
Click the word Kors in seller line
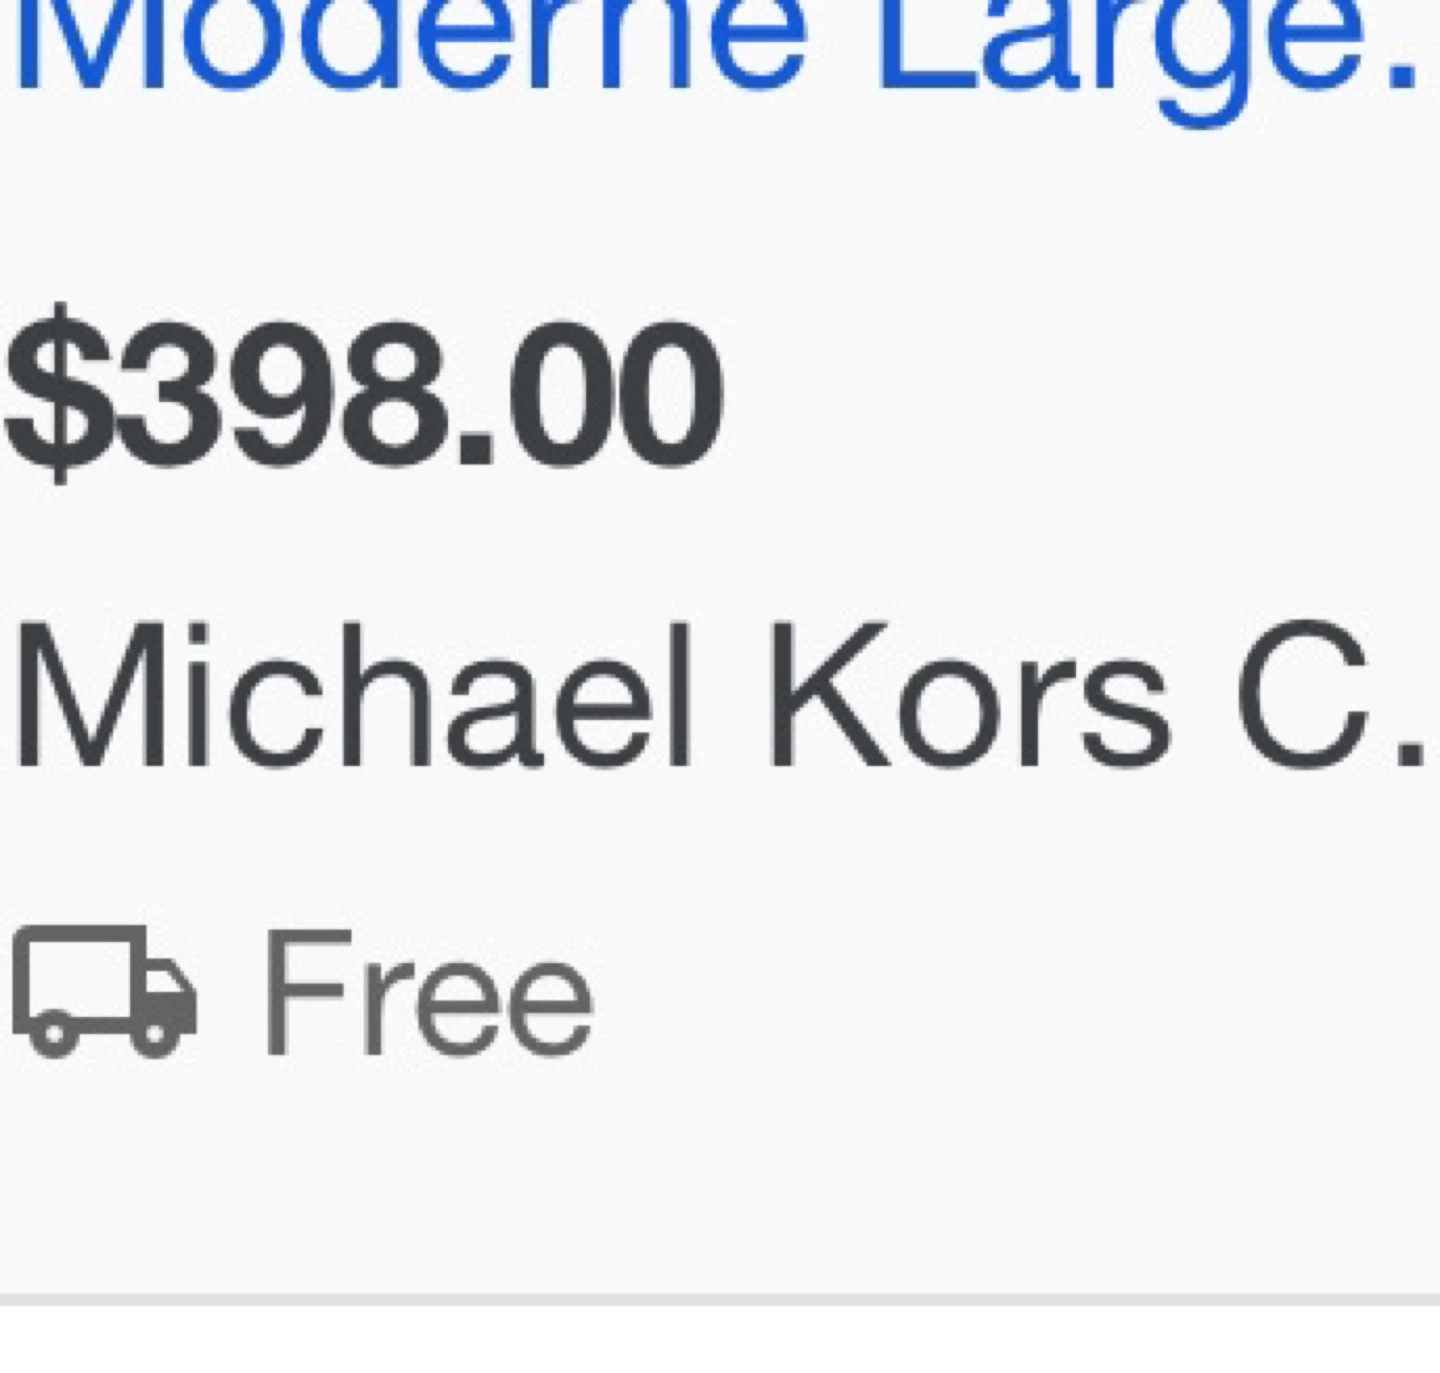click(x=968, y=697)
